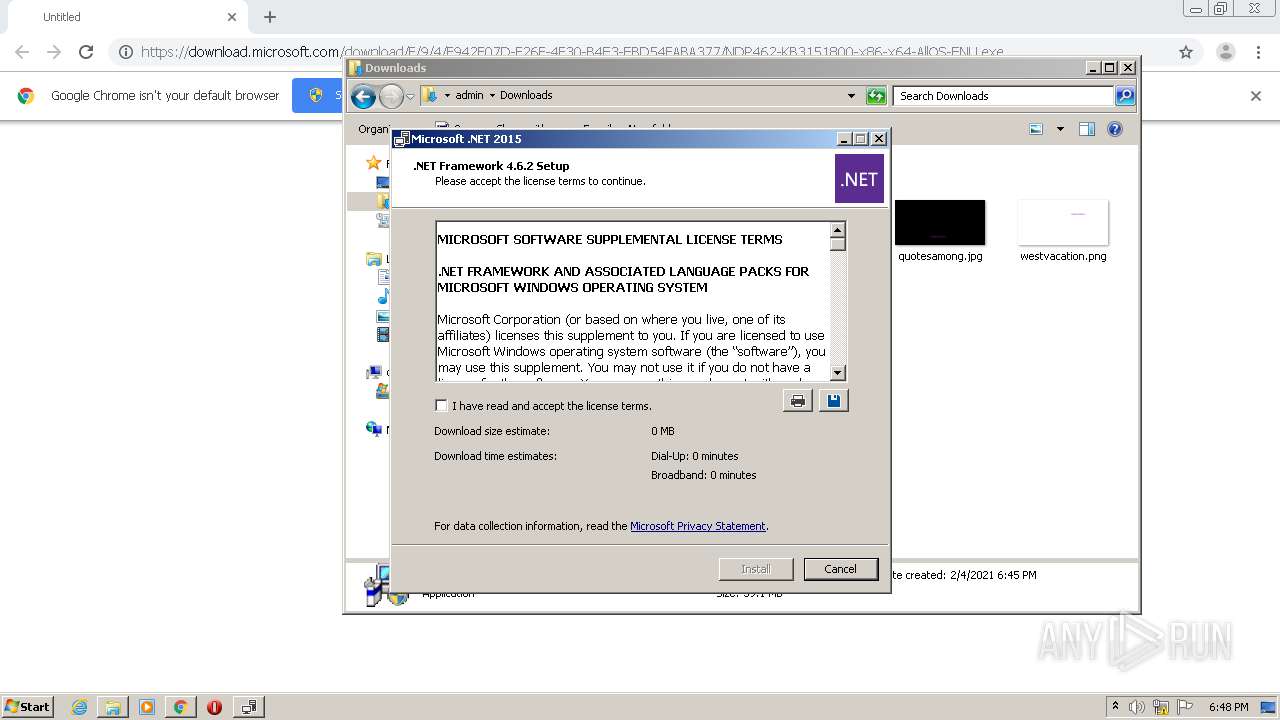Click the Libraries icon in the explorer sidebar
The height and width of the screenshot is (720, 1280).
point(374,259)
